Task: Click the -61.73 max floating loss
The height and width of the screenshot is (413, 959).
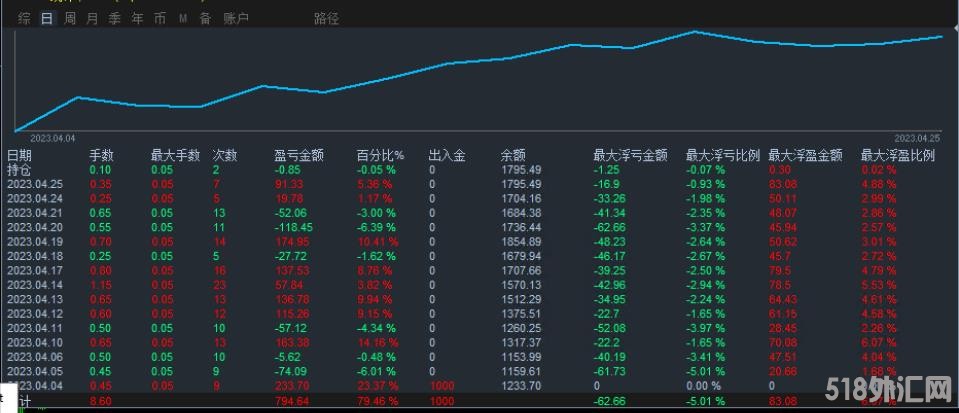Action: click(x=609, y=371)
